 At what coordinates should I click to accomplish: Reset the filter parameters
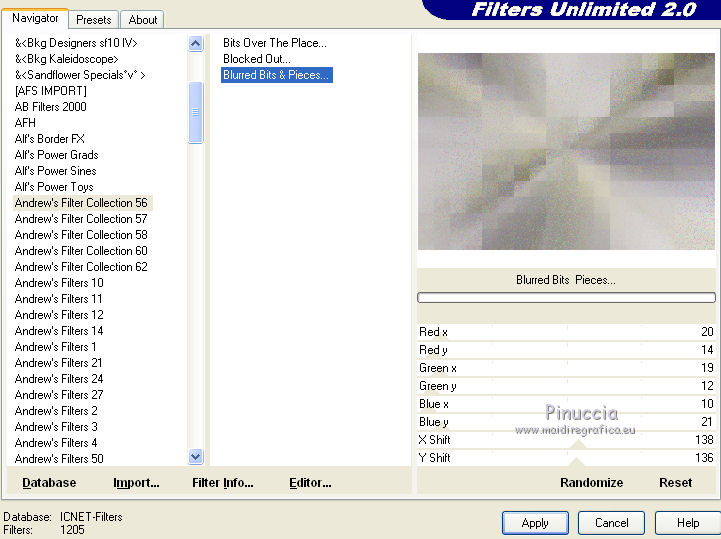pyautogui.click(x=675, y=483)
